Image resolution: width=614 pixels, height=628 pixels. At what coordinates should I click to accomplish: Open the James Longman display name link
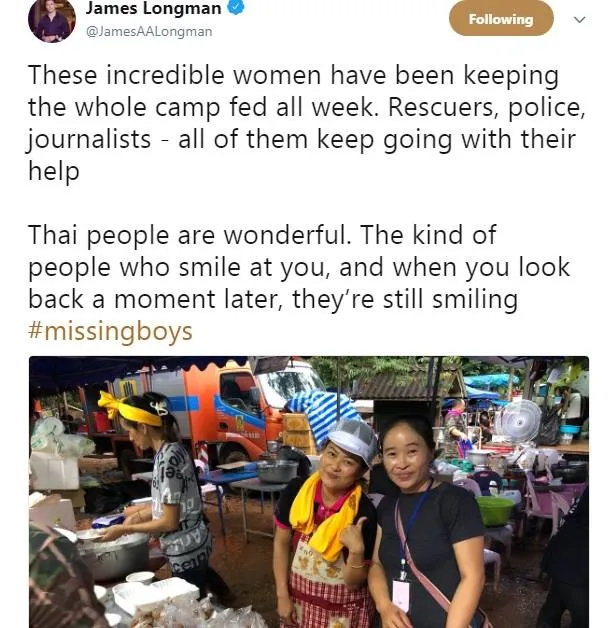coord(153,8)
